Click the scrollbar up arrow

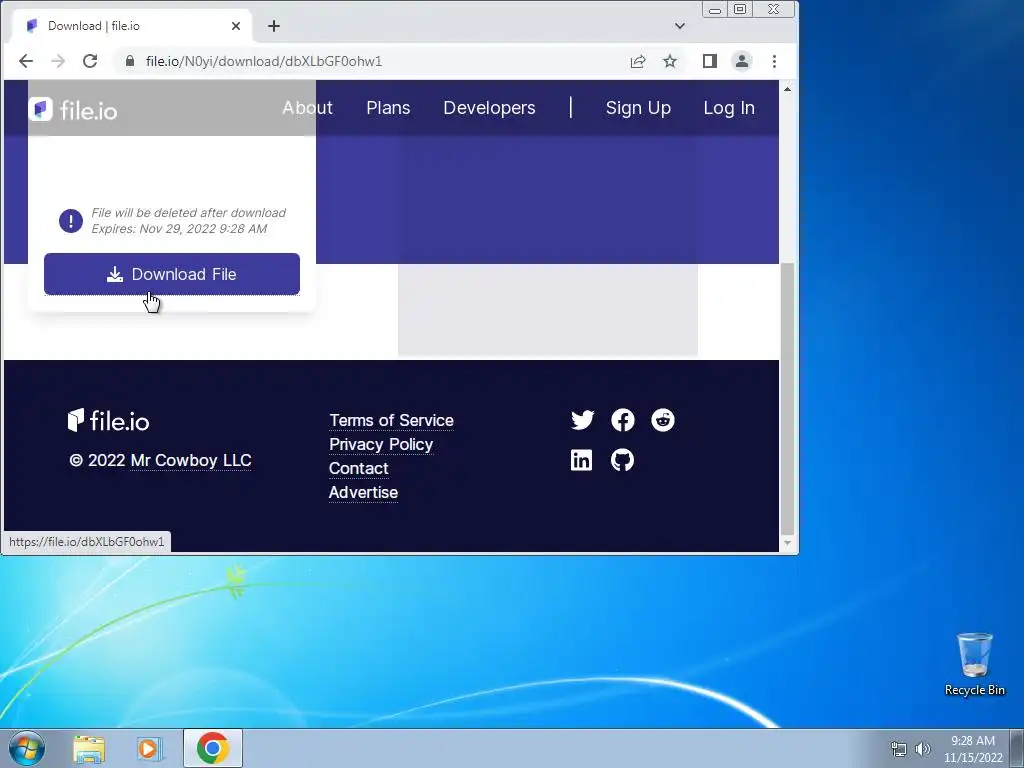(x=788, y=89)
